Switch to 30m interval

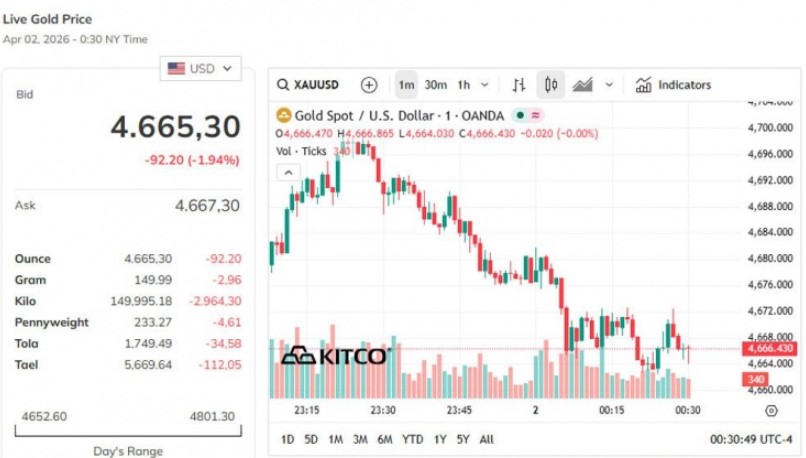pos(435,85)
